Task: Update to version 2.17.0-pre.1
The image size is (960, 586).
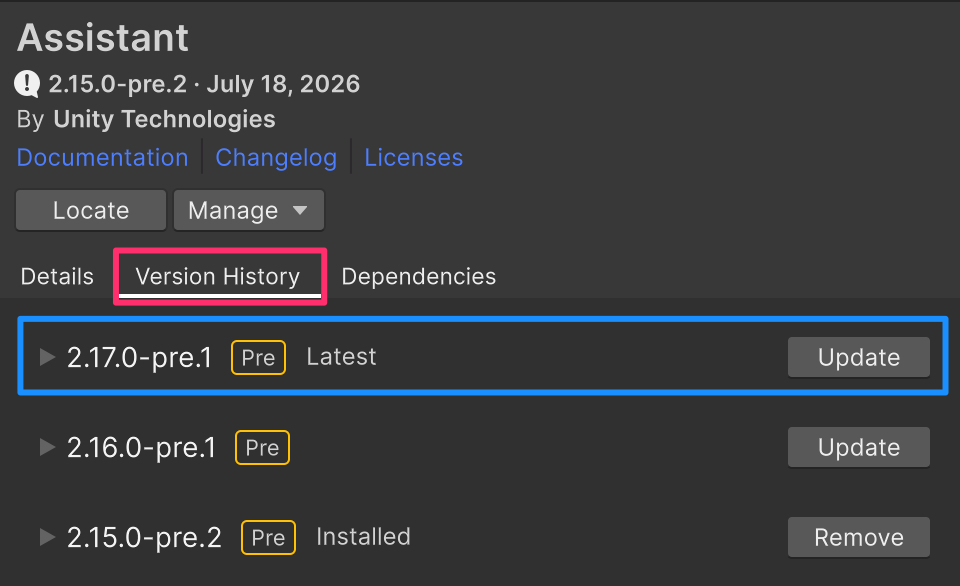Action: 859,357
